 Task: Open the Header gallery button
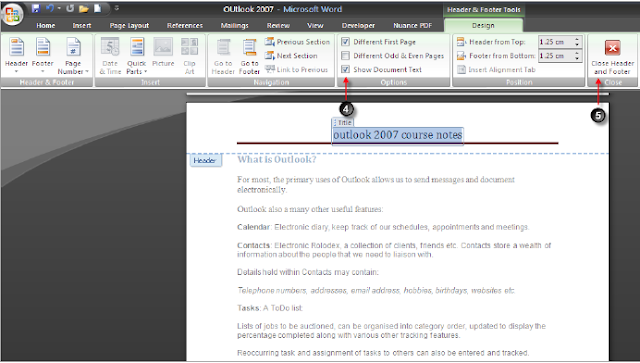pos(16,56)
